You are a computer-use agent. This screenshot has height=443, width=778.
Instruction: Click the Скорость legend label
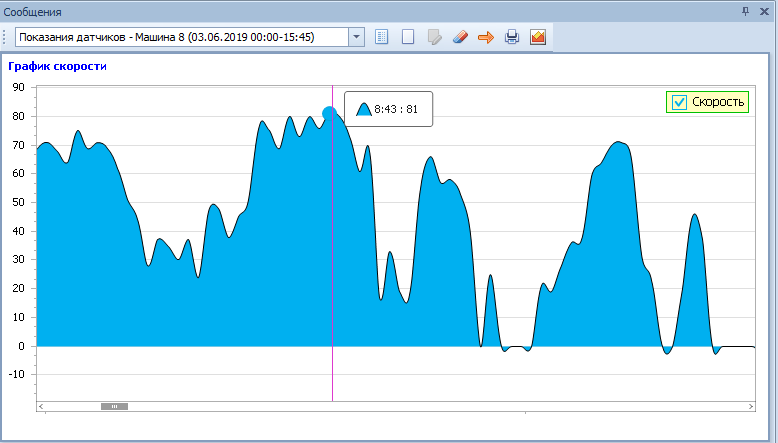pos(717,102)
